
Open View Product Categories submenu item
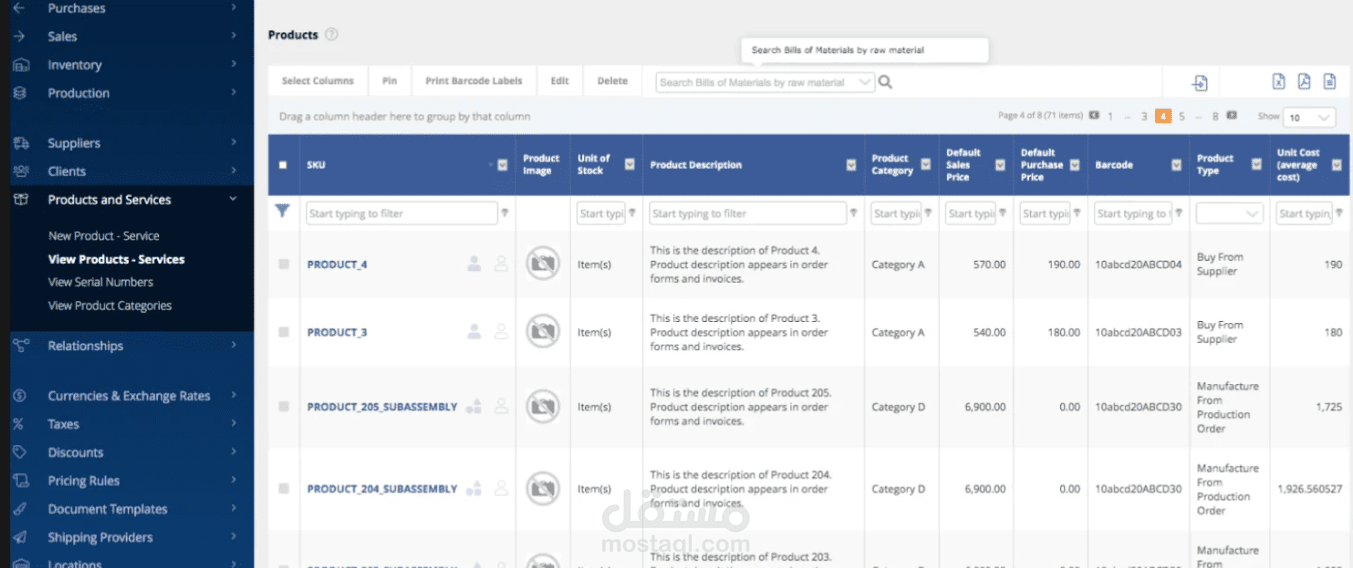point(110,305)
